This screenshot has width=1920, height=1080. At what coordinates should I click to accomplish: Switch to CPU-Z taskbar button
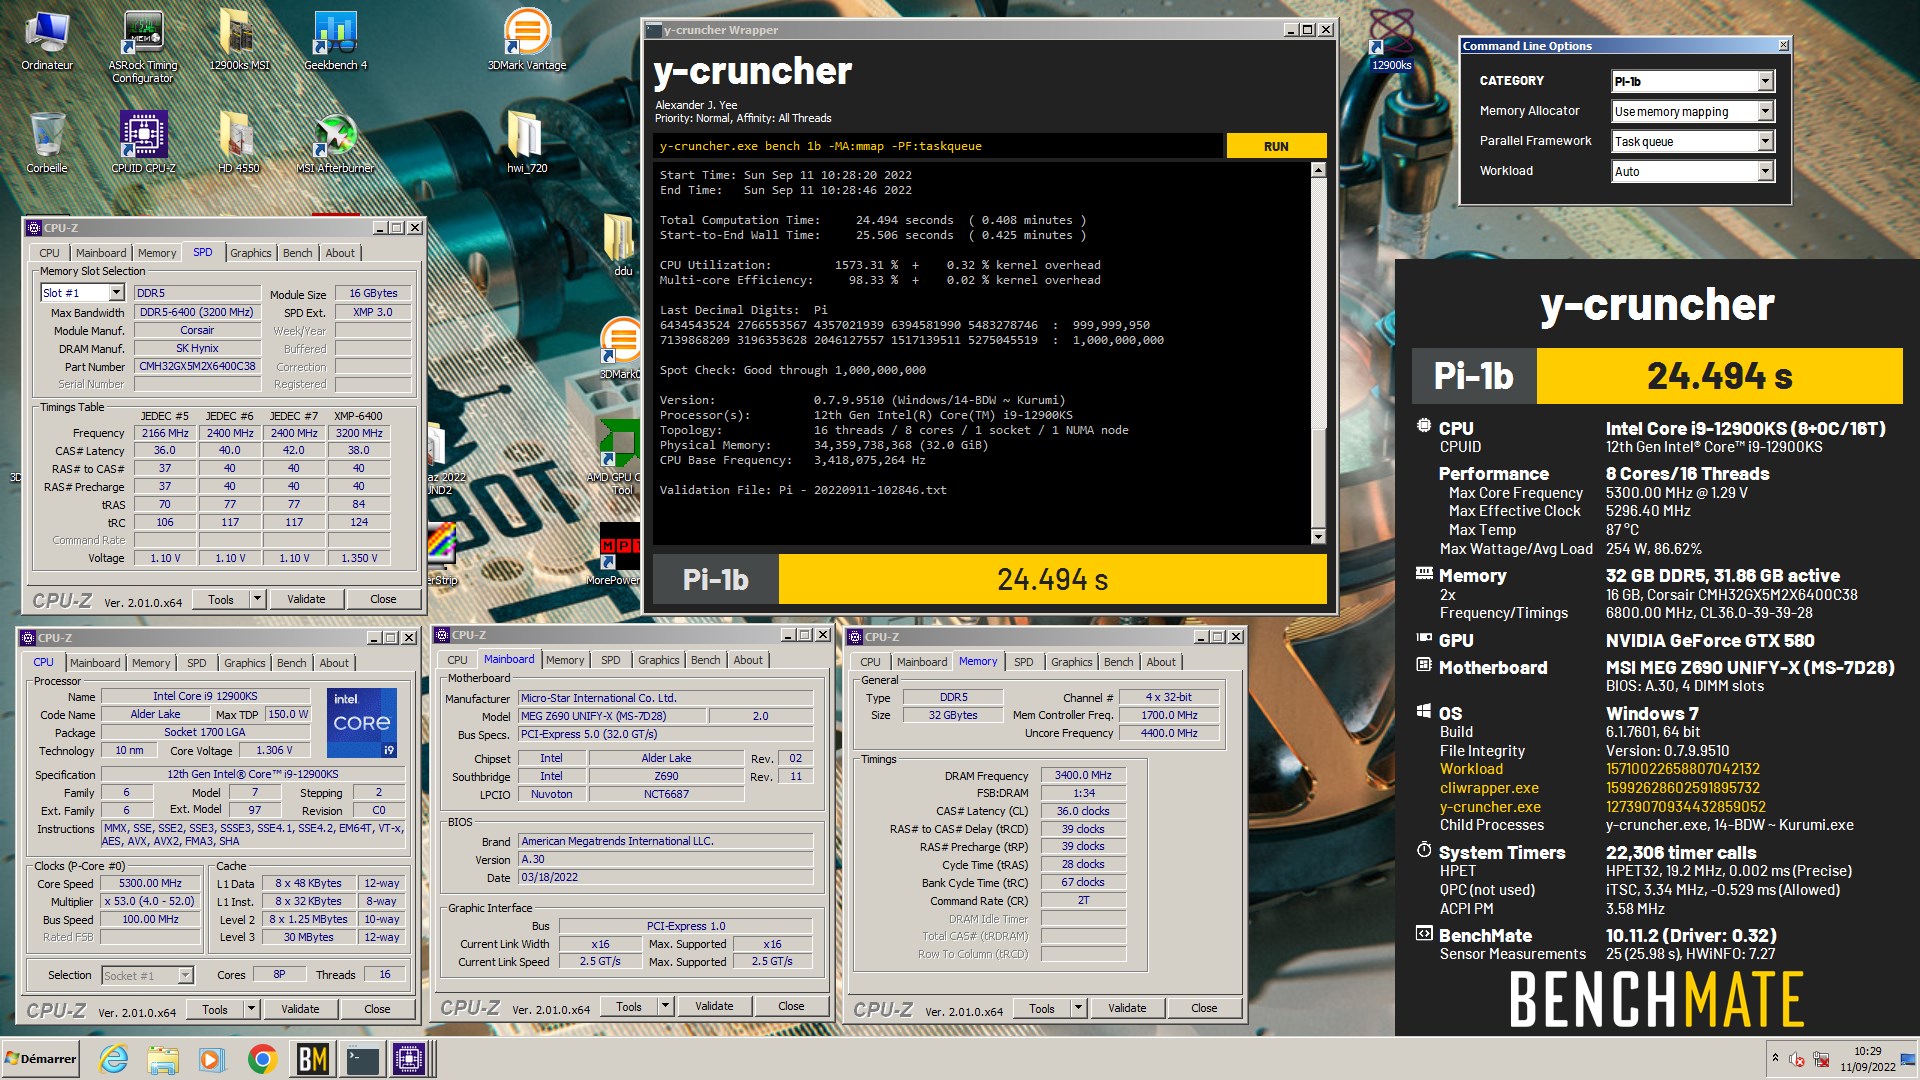tap(410, 1059)
